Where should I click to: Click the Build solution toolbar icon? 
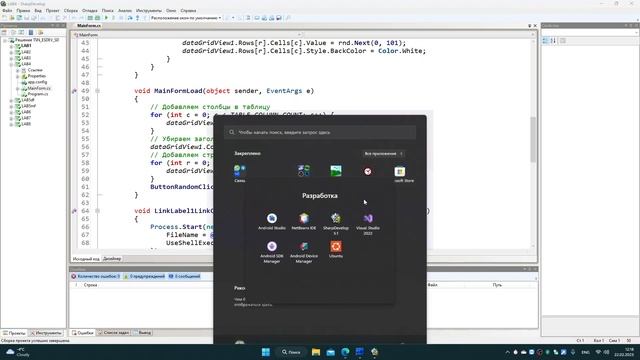pos(90,18)
